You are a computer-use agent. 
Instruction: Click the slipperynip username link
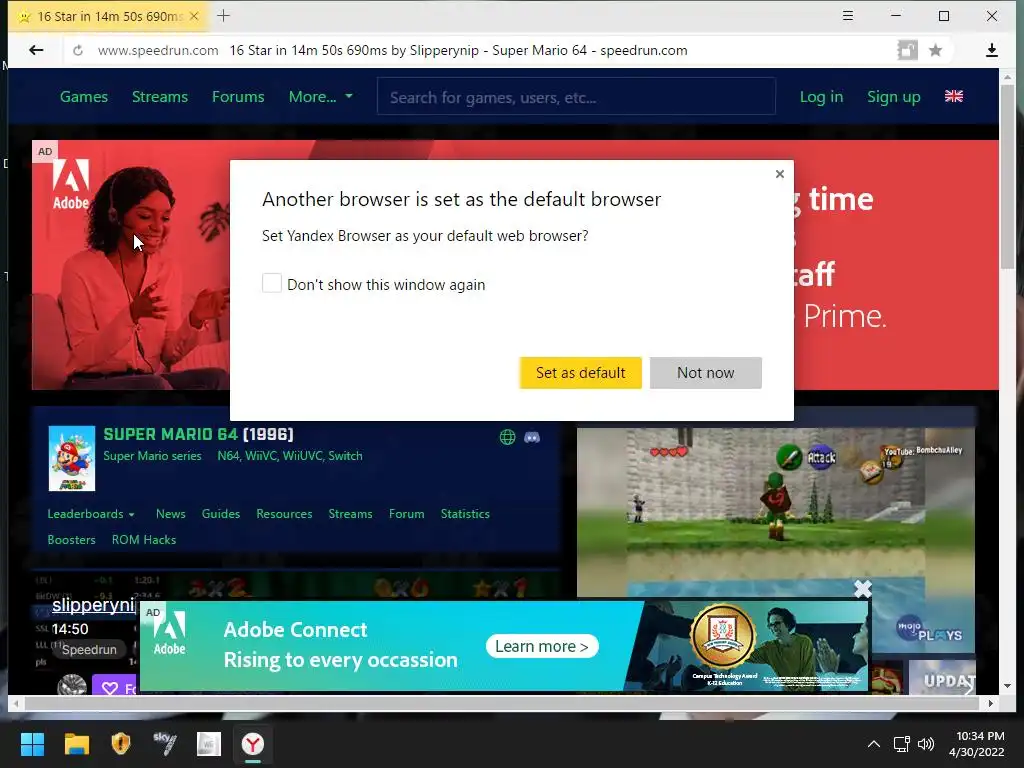93,605
